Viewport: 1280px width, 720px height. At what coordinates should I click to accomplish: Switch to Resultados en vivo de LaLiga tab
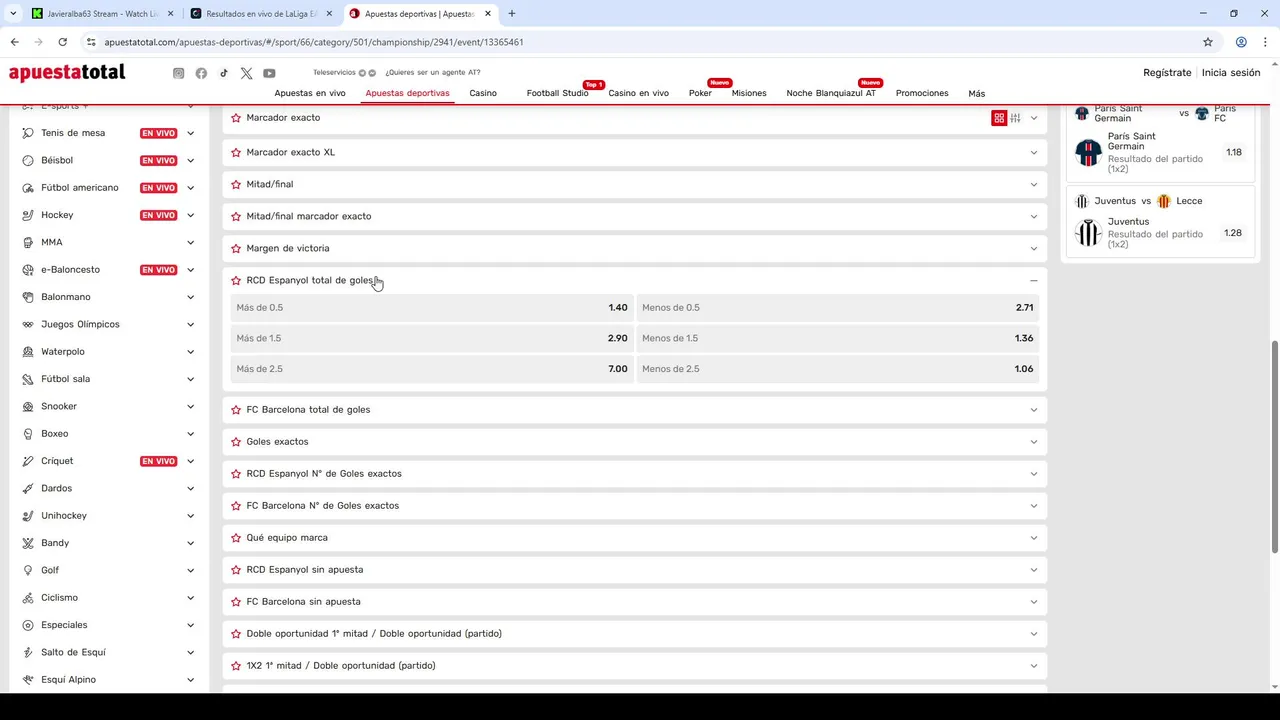point(261,13)
